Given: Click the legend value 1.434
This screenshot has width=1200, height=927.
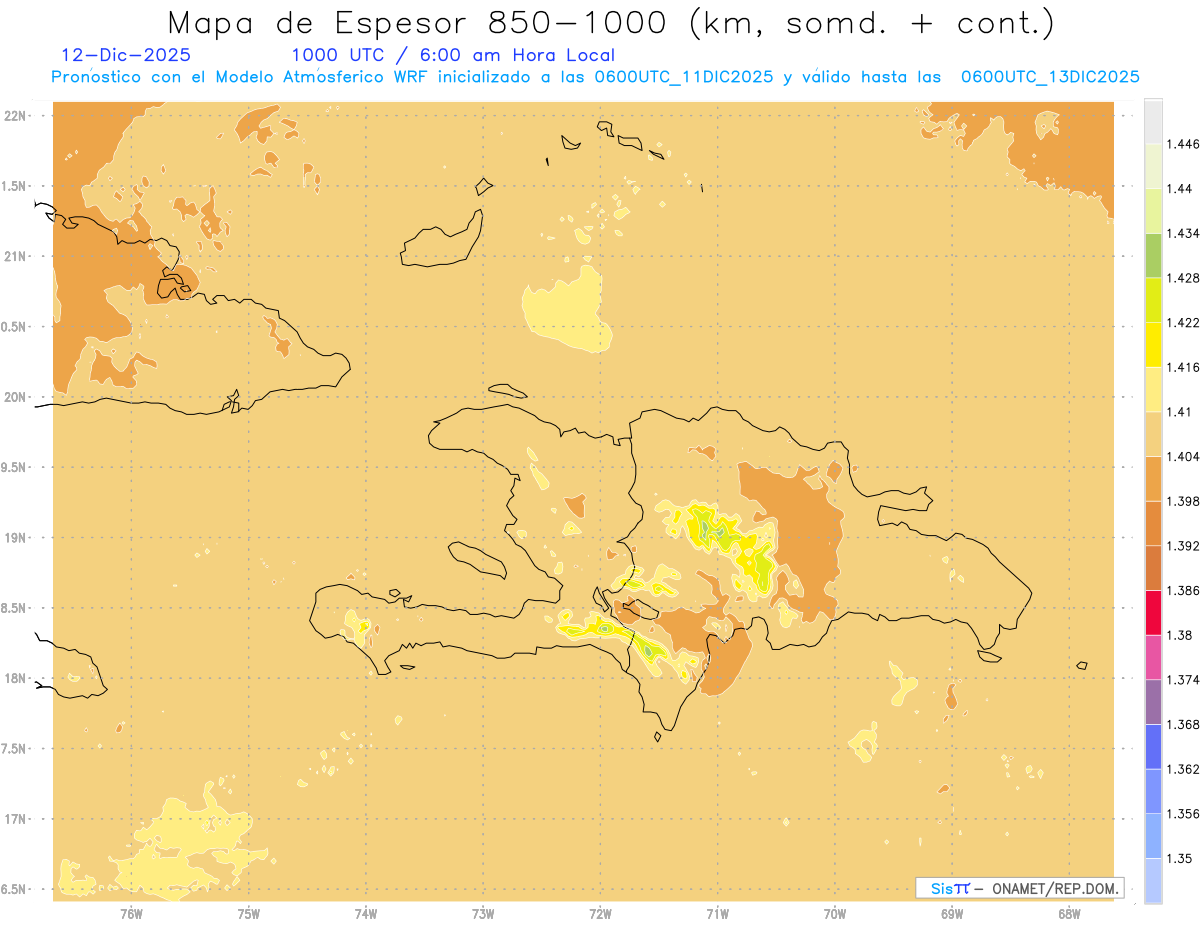Looking at the screenshot, I should point(1184,233).
